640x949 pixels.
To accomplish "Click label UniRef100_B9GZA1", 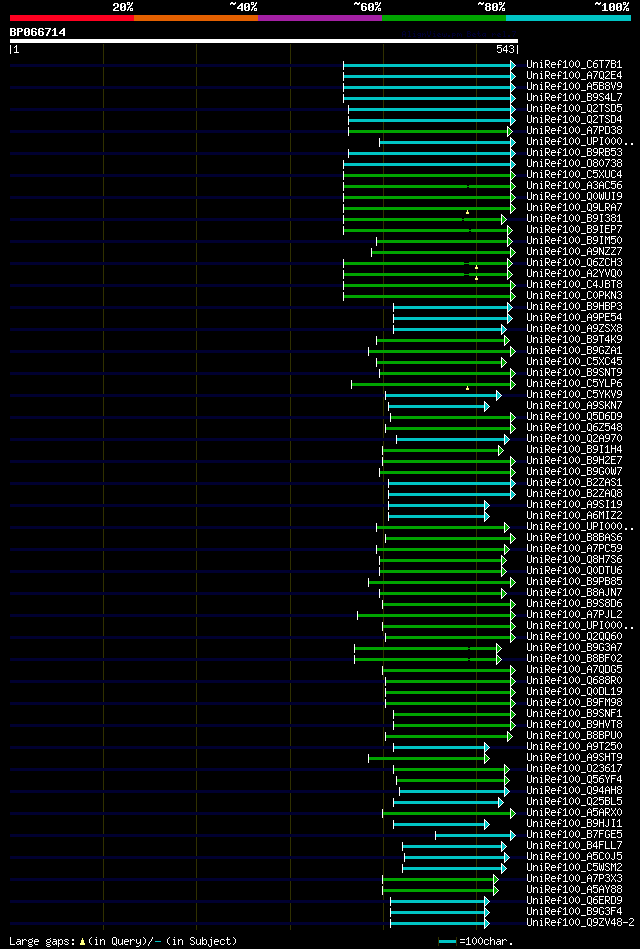I will (574, 350).
